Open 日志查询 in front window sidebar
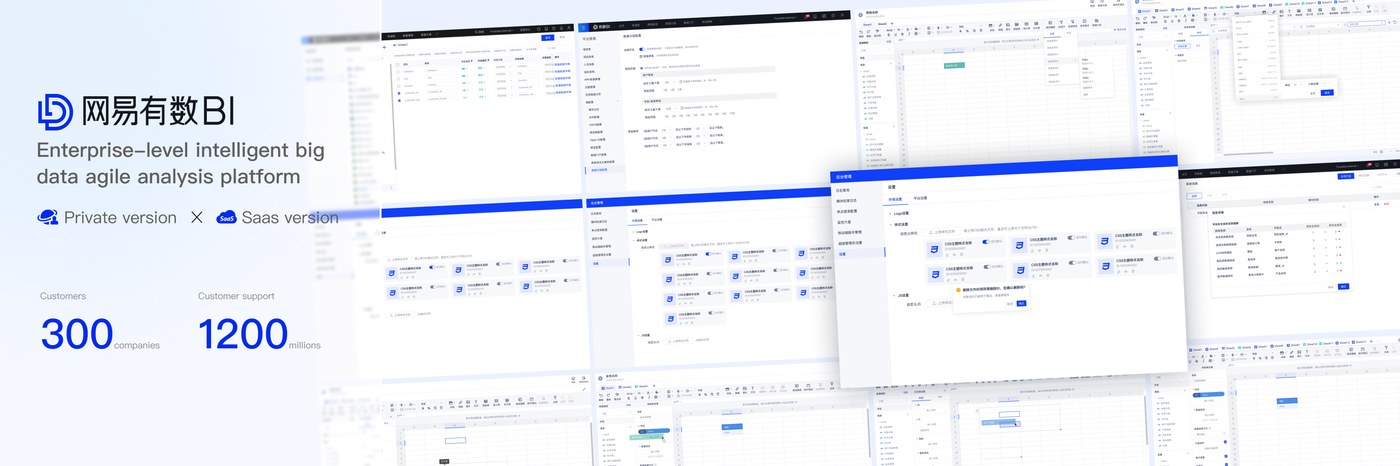This screenshot has width=1400, height=466. pos(843,190)
